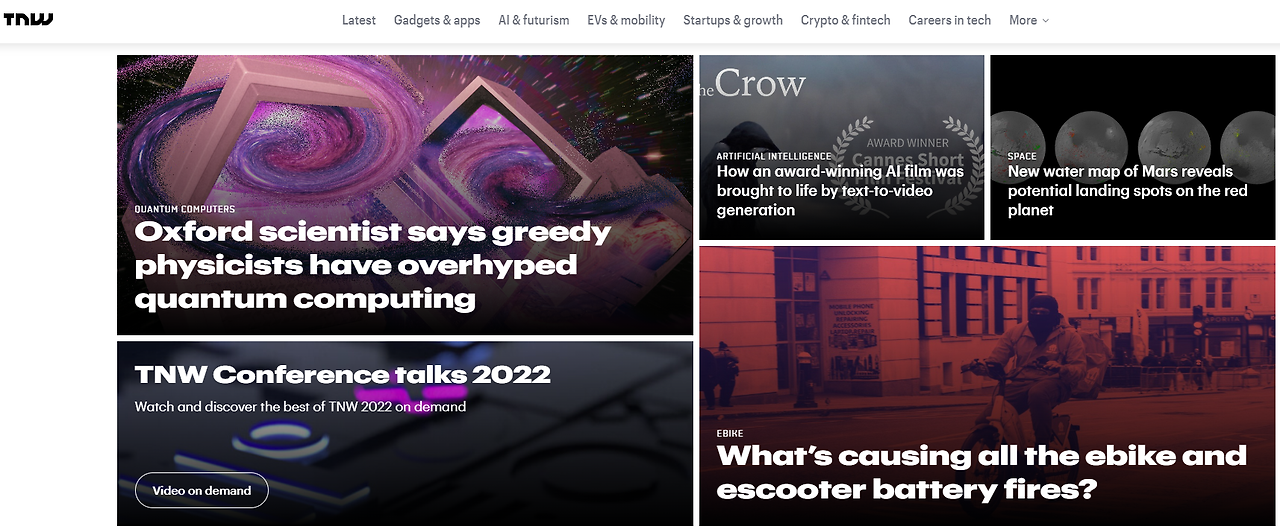
Task: Open the Oxford scientist quantum computing headline
Action: pos(373,265)
